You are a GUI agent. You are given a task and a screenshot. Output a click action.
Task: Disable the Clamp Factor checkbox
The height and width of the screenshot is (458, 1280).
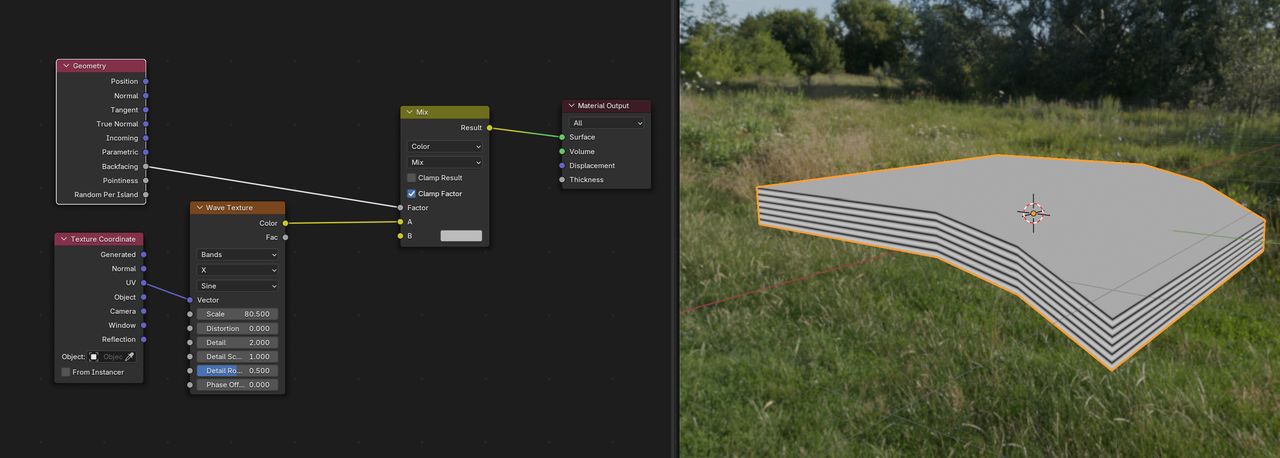(x=411, y=194)
